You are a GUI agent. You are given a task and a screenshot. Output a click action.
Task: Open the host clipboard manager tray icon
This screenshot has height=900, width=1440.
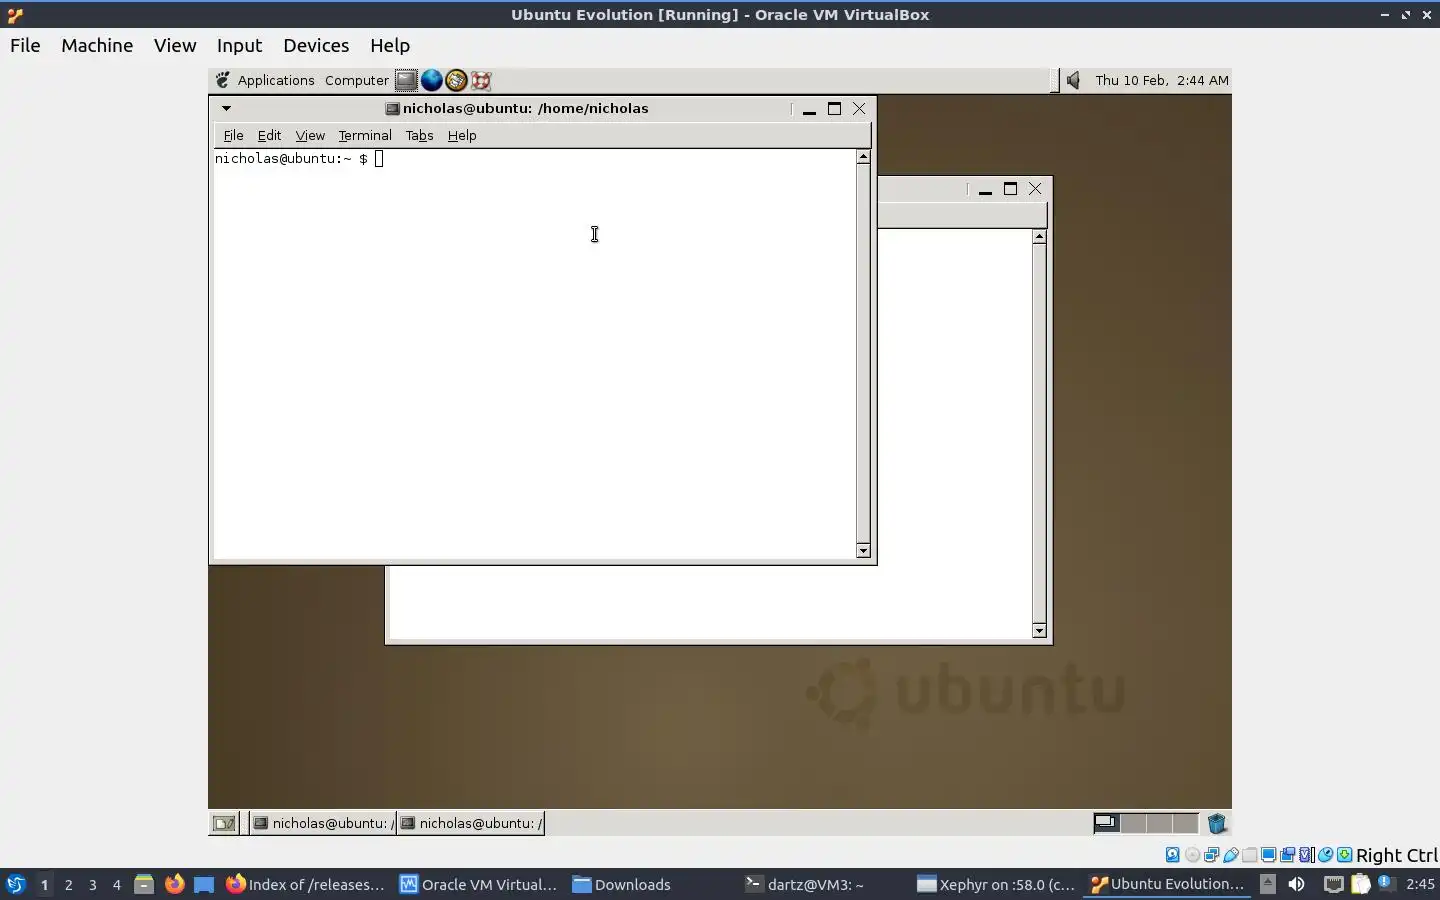tap(1360, 884)
